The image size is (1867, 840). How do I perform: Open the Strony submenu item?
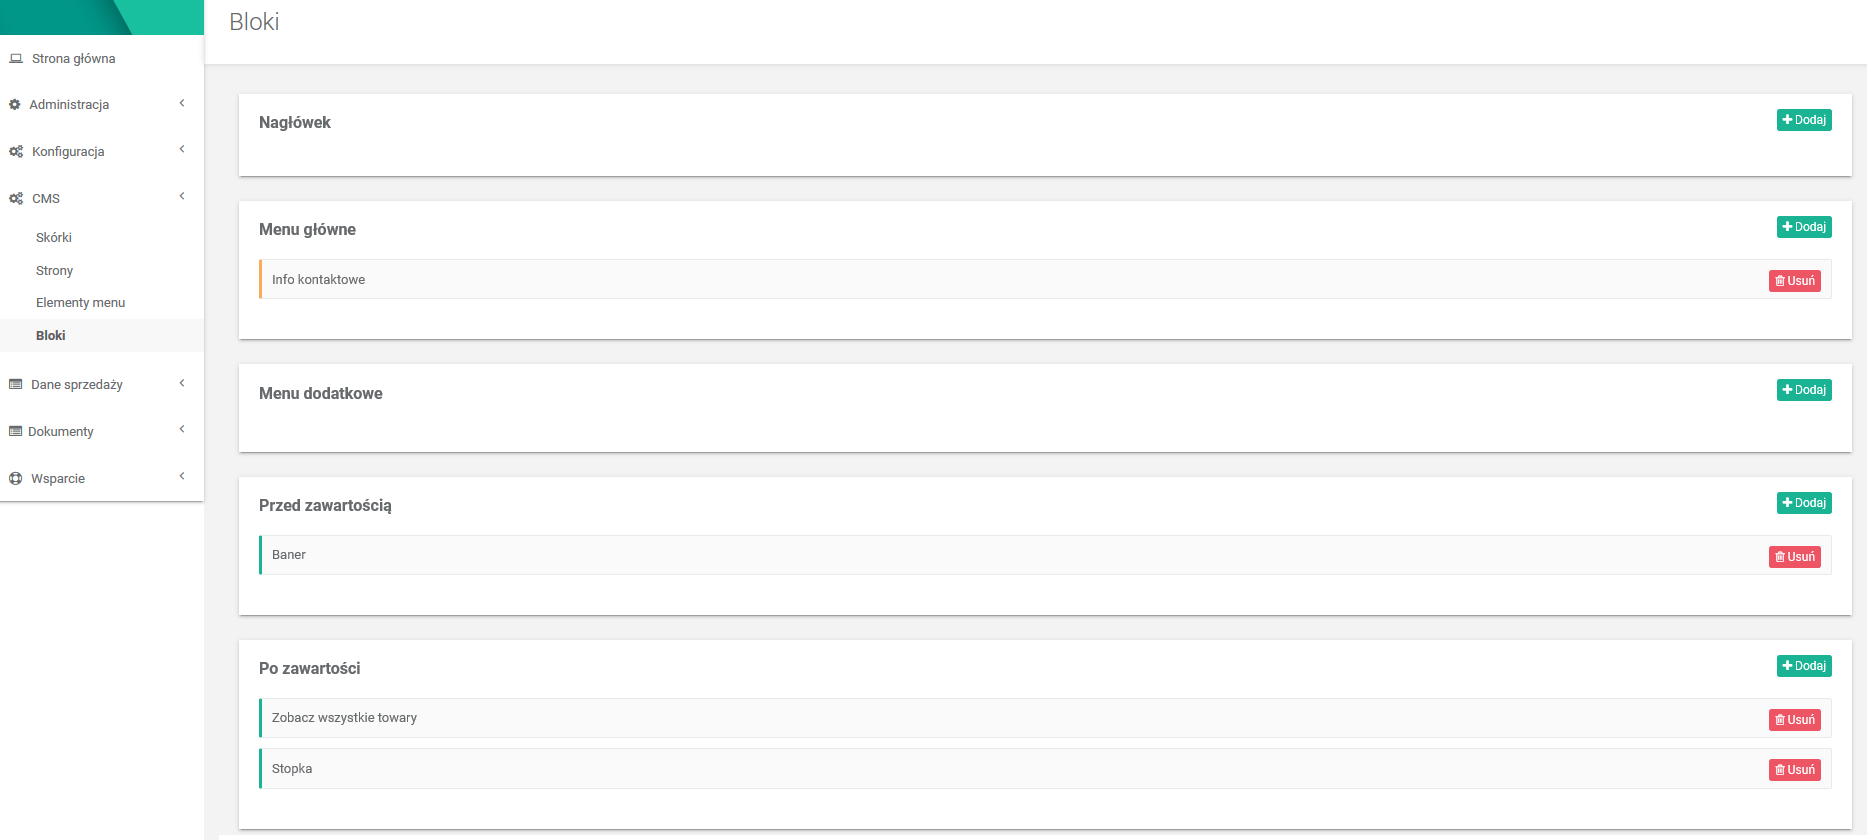pos(55,271)
